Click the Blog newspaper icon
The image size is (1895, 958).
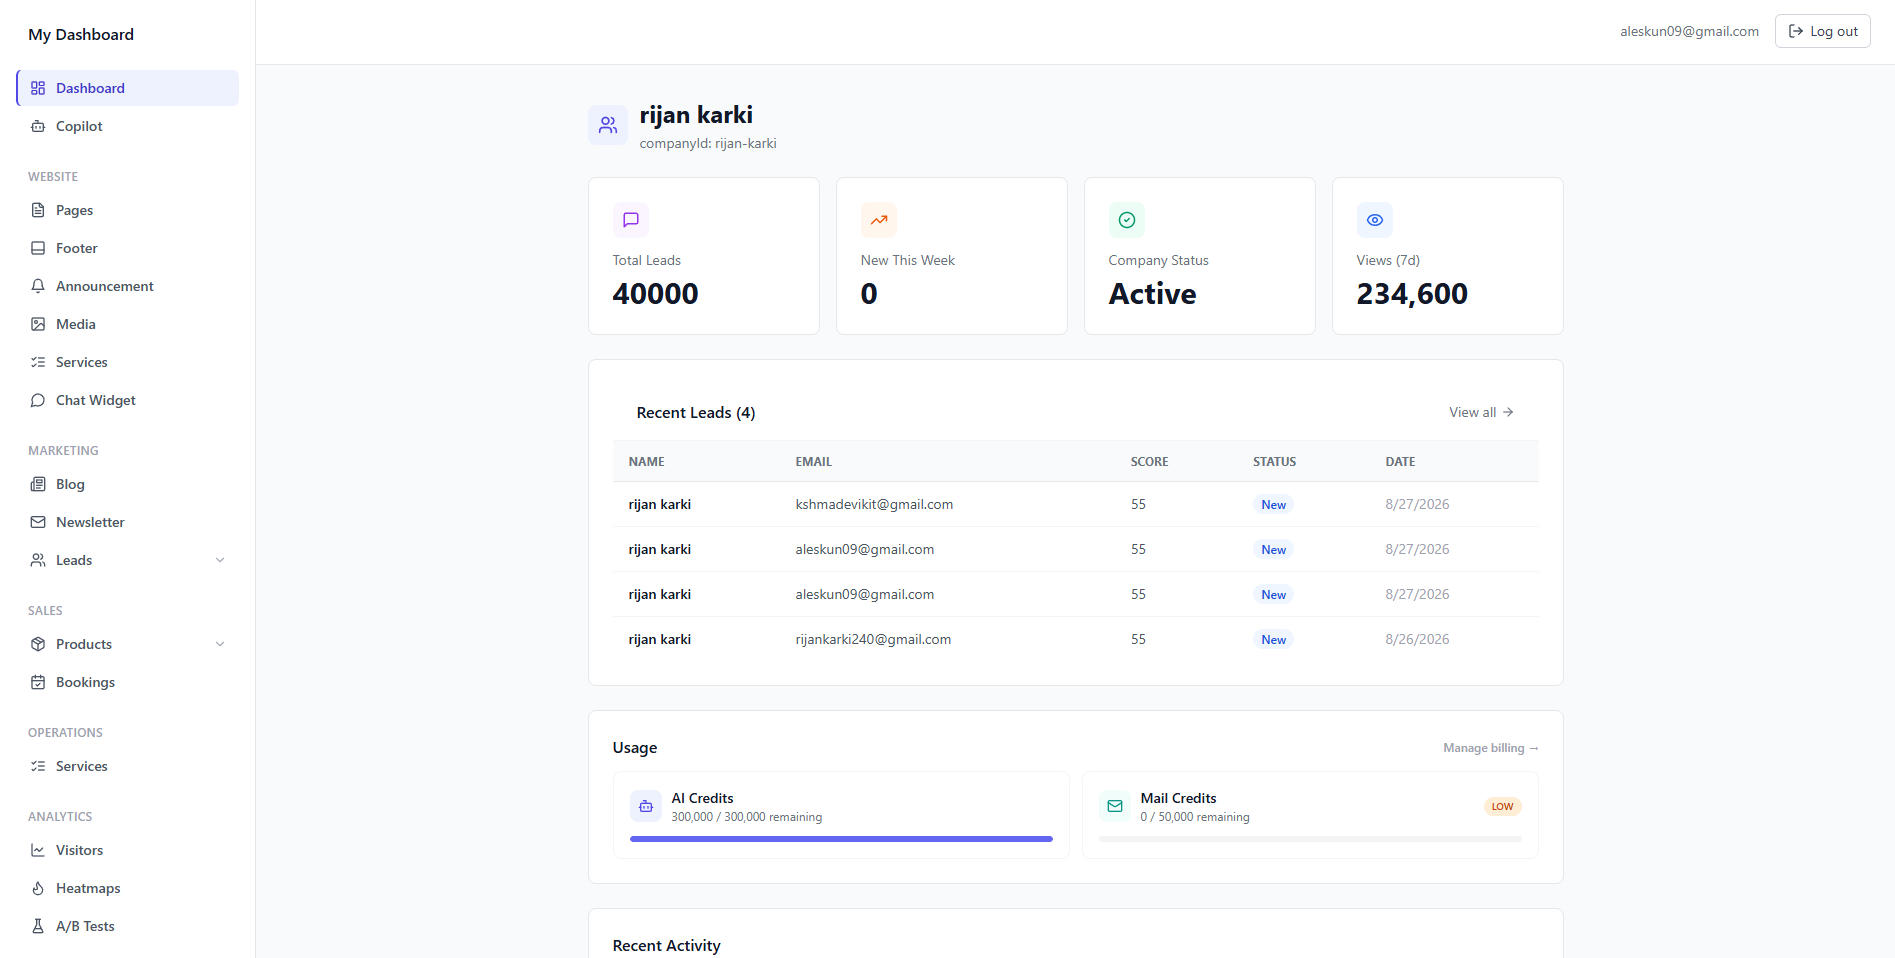click(38, 484)
